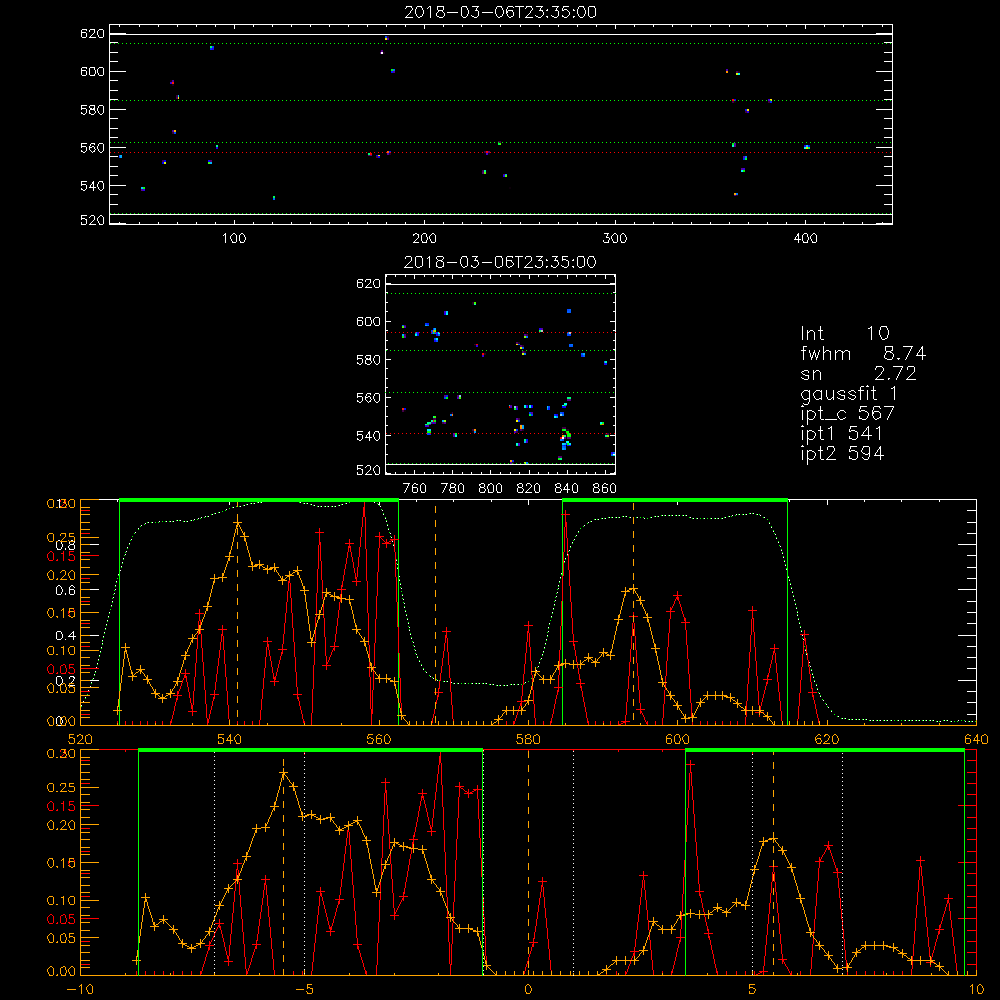The width and height of the screenshot is (1000, 1000).
Task: Click the 400 label on top plot x-axis
Action: (x=805, y=239)
